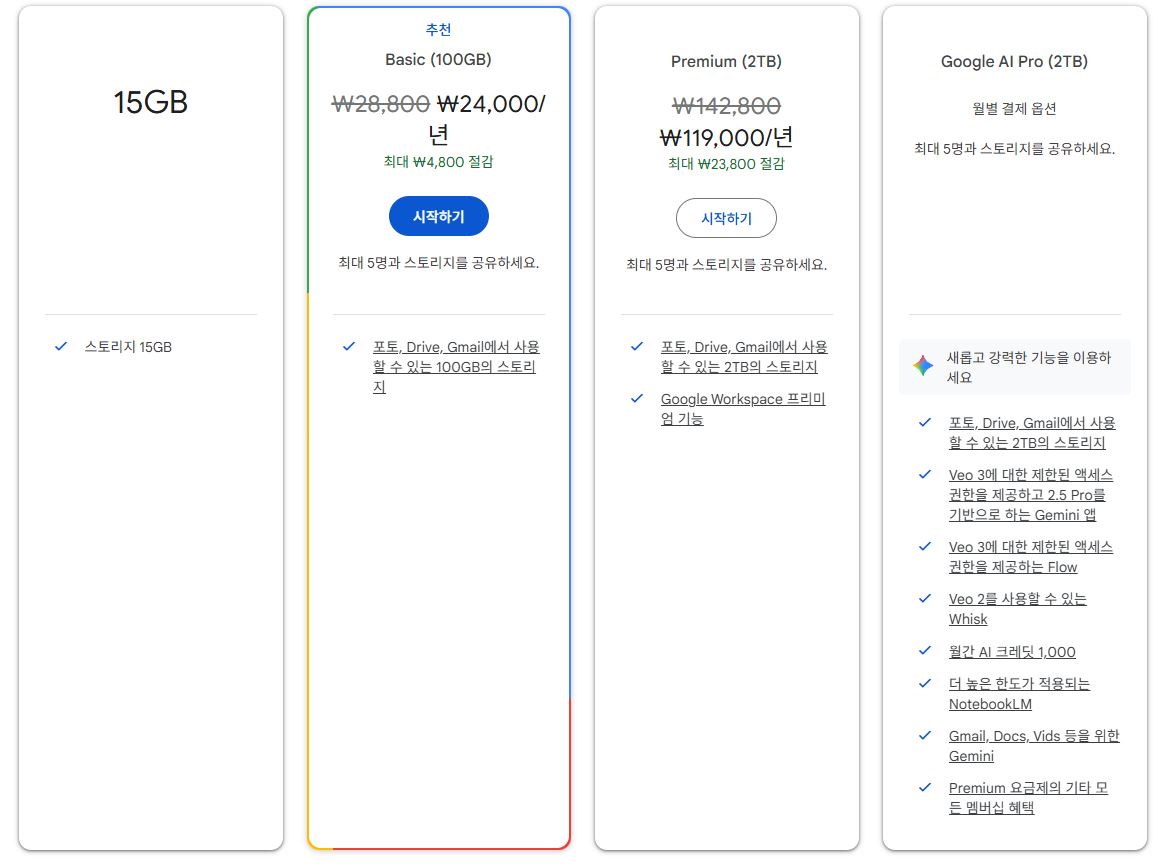Click the 최대 ₩4,800 절감 savings text

tap(439, 162)
